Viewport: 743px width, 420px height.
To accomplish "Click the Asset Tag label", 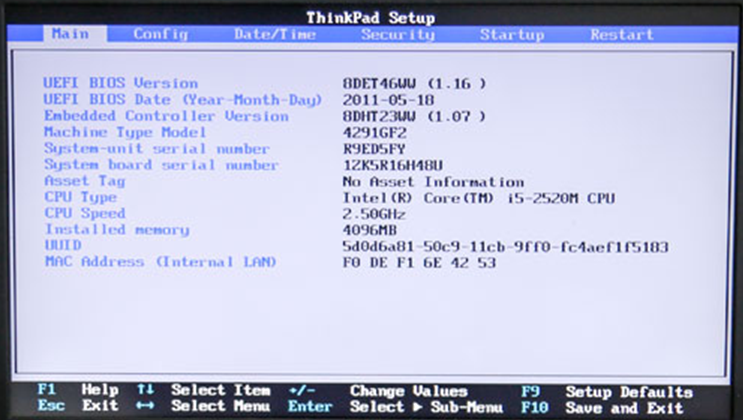I will pos(85,181).
